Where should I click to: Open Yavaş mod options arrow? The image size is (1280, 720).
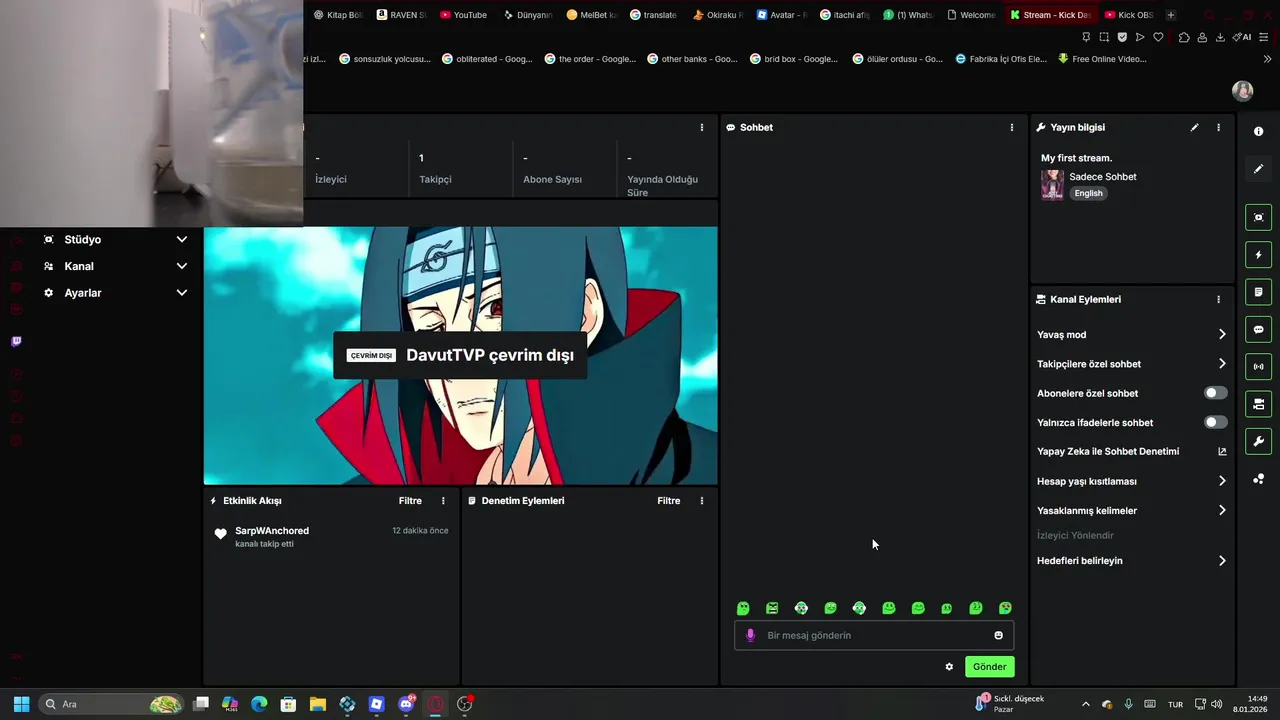[x=1222, y=335]
